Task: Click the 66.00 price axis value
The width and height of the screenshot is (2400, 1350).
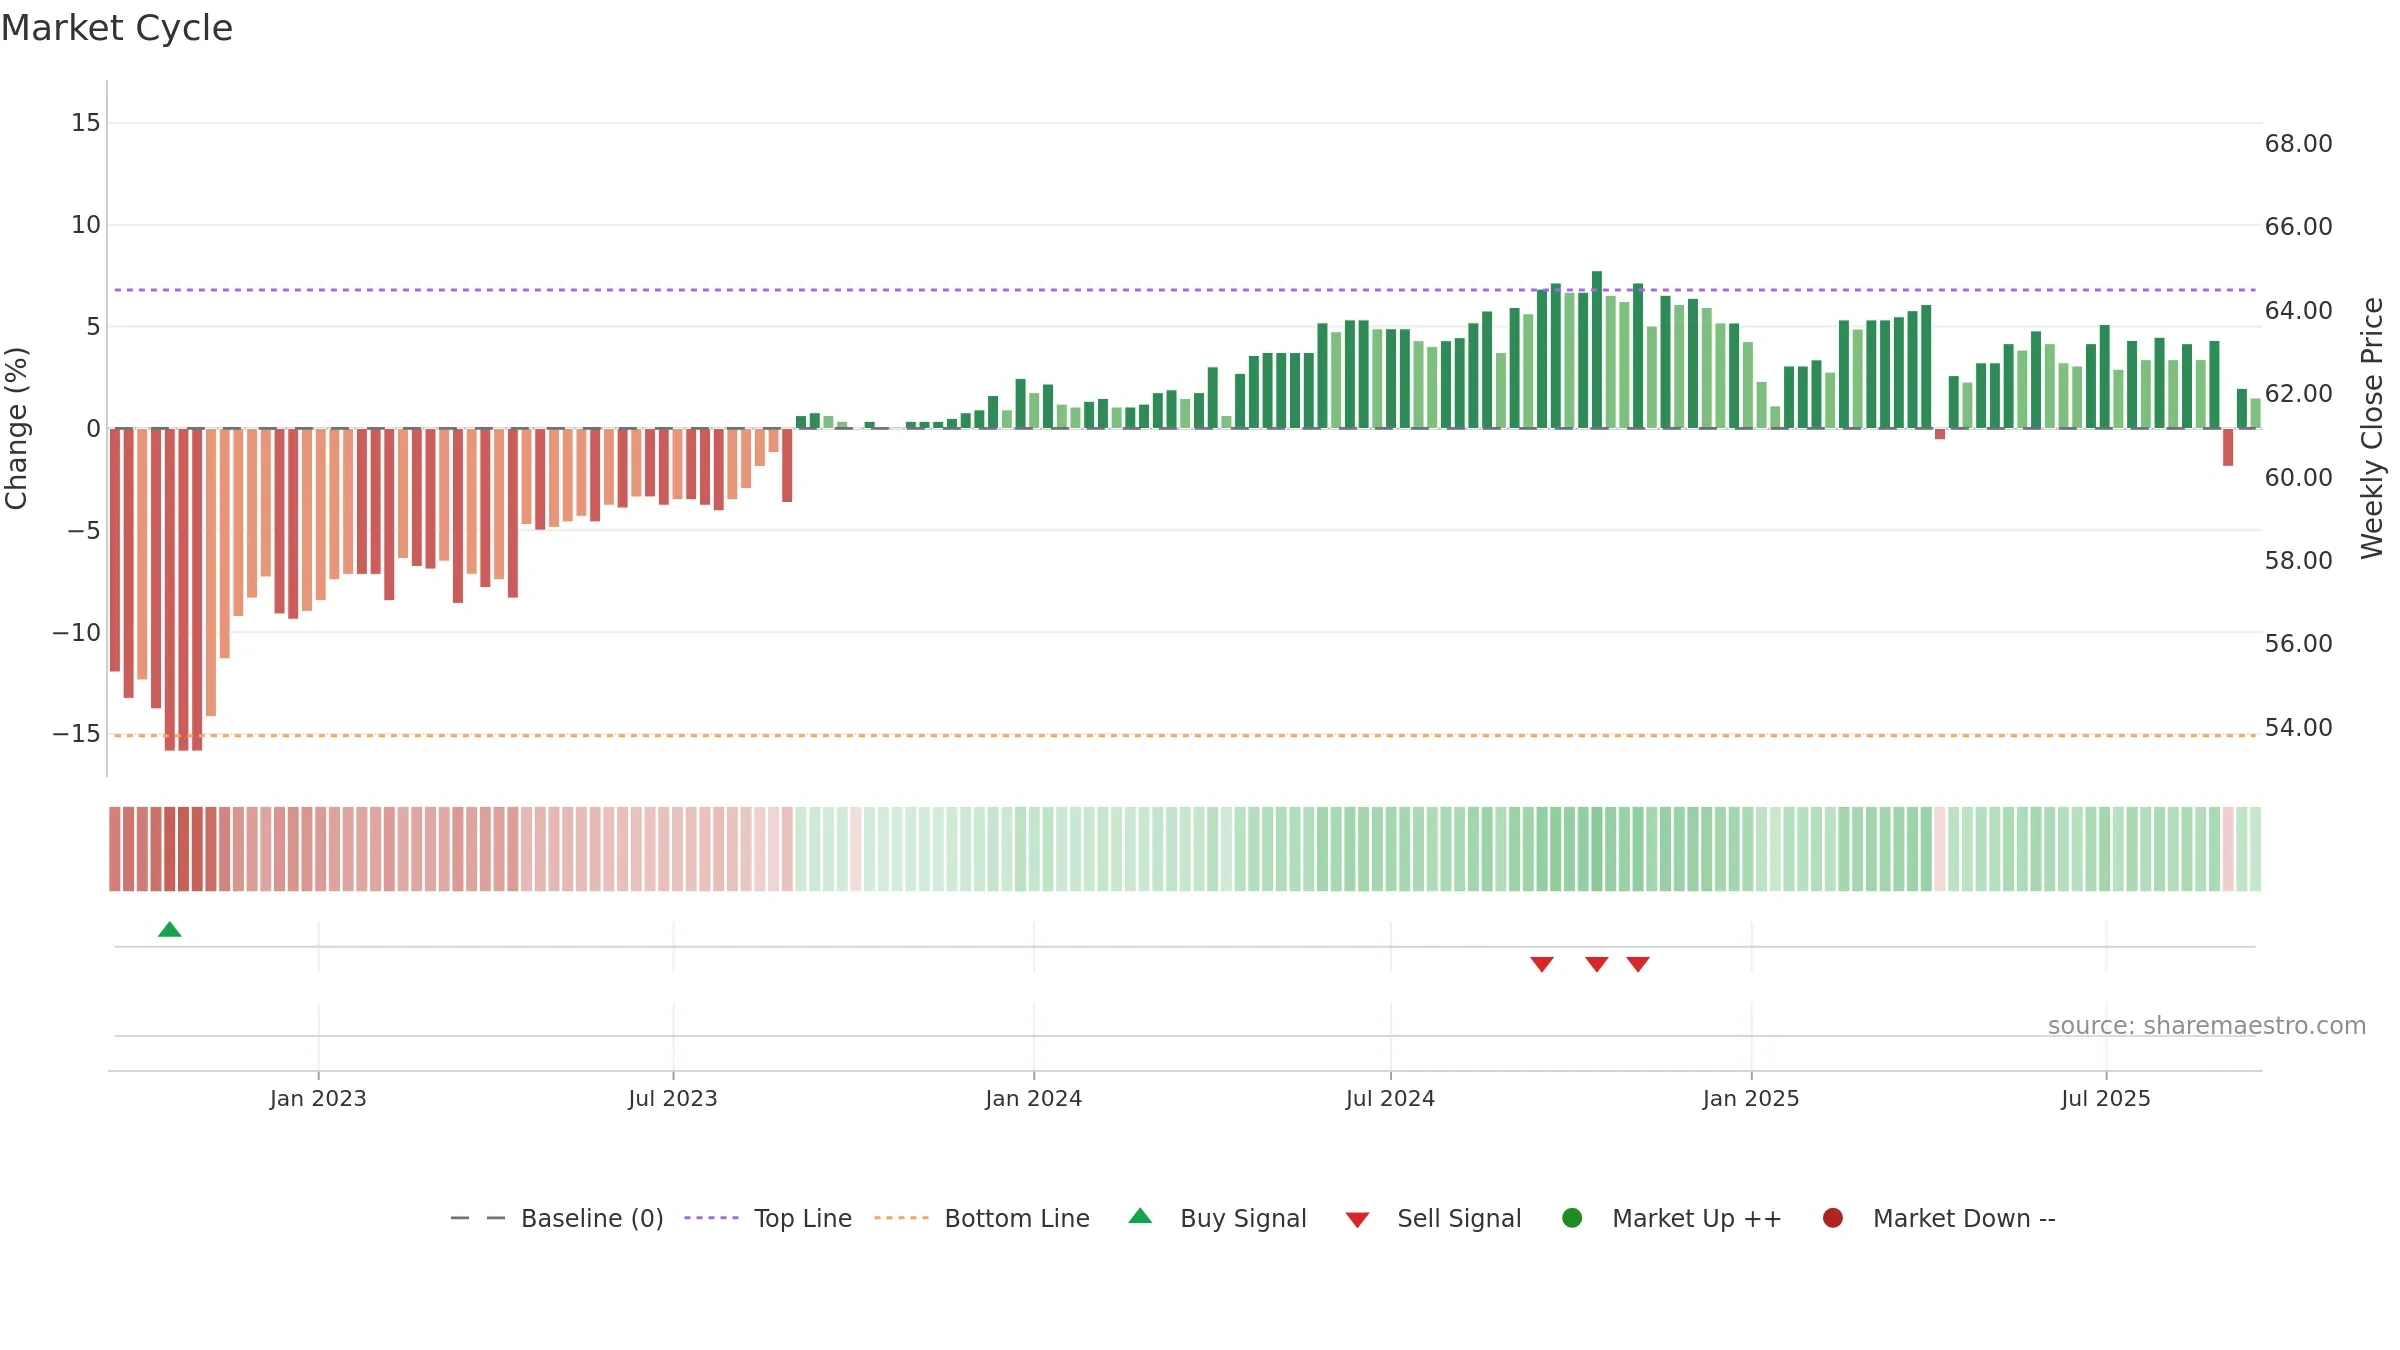Action: (2298, 227)
